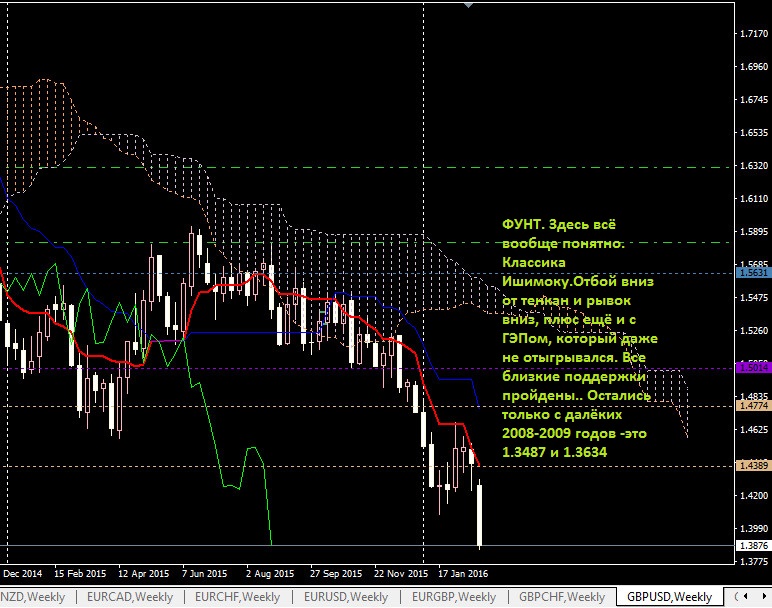Open the partly visible NZD,Weekly tab
Viewport: 772px width, 608px height.
click(x=32, y=597)
